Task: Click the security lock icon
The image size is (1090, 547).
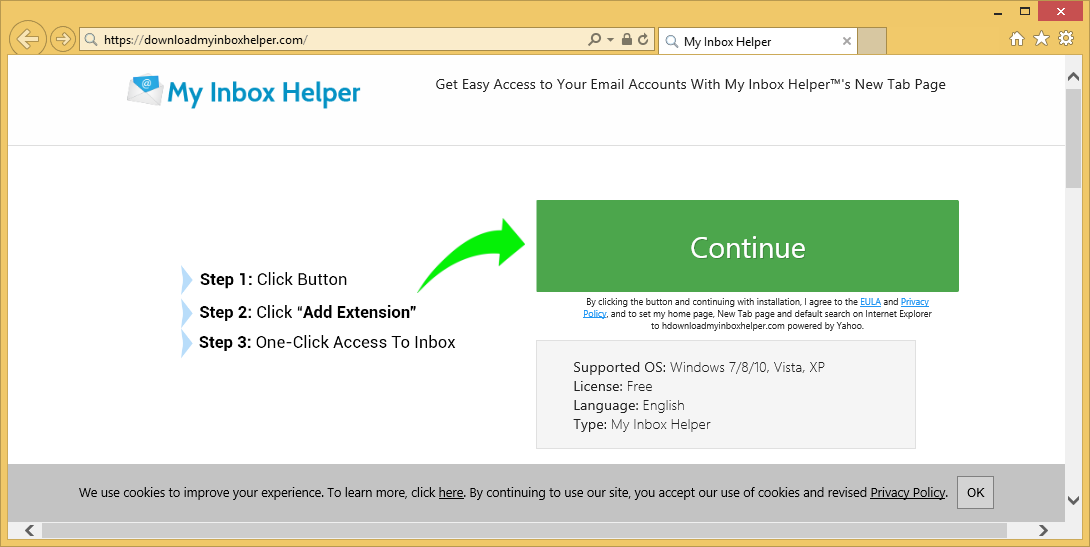Action: point(626,40)
